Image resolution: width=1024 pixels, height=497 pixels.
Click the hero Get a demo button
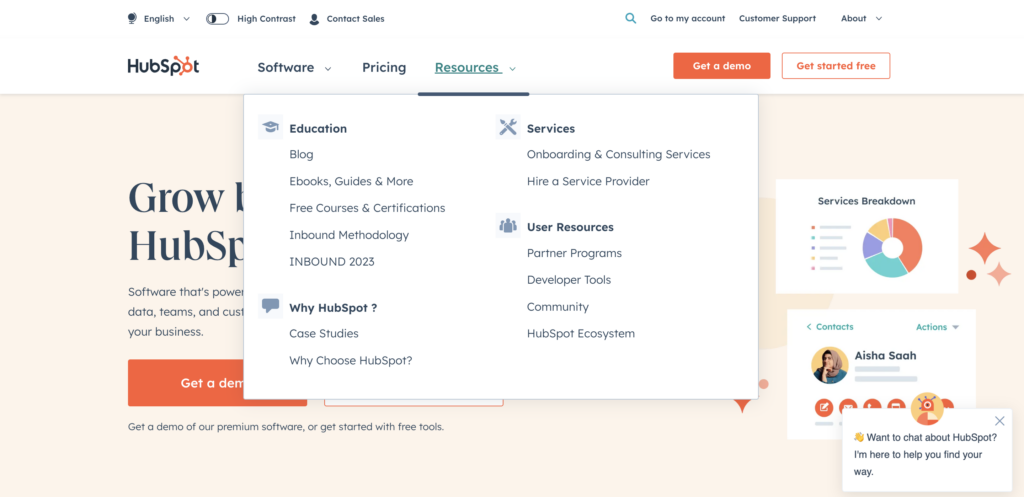pyautogui.click(x=217, y=383)
